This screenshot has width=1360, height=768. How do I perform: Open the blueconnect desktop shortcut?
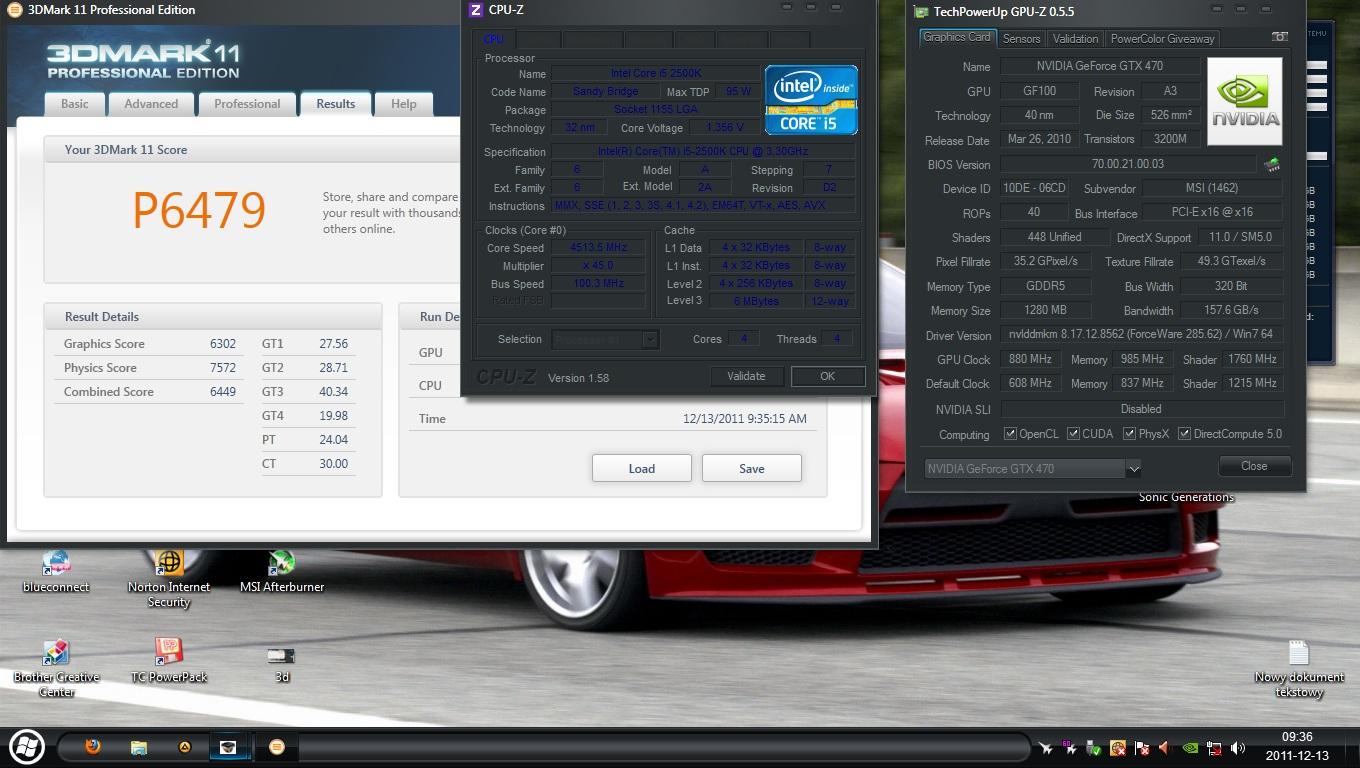tap(56, 571)
